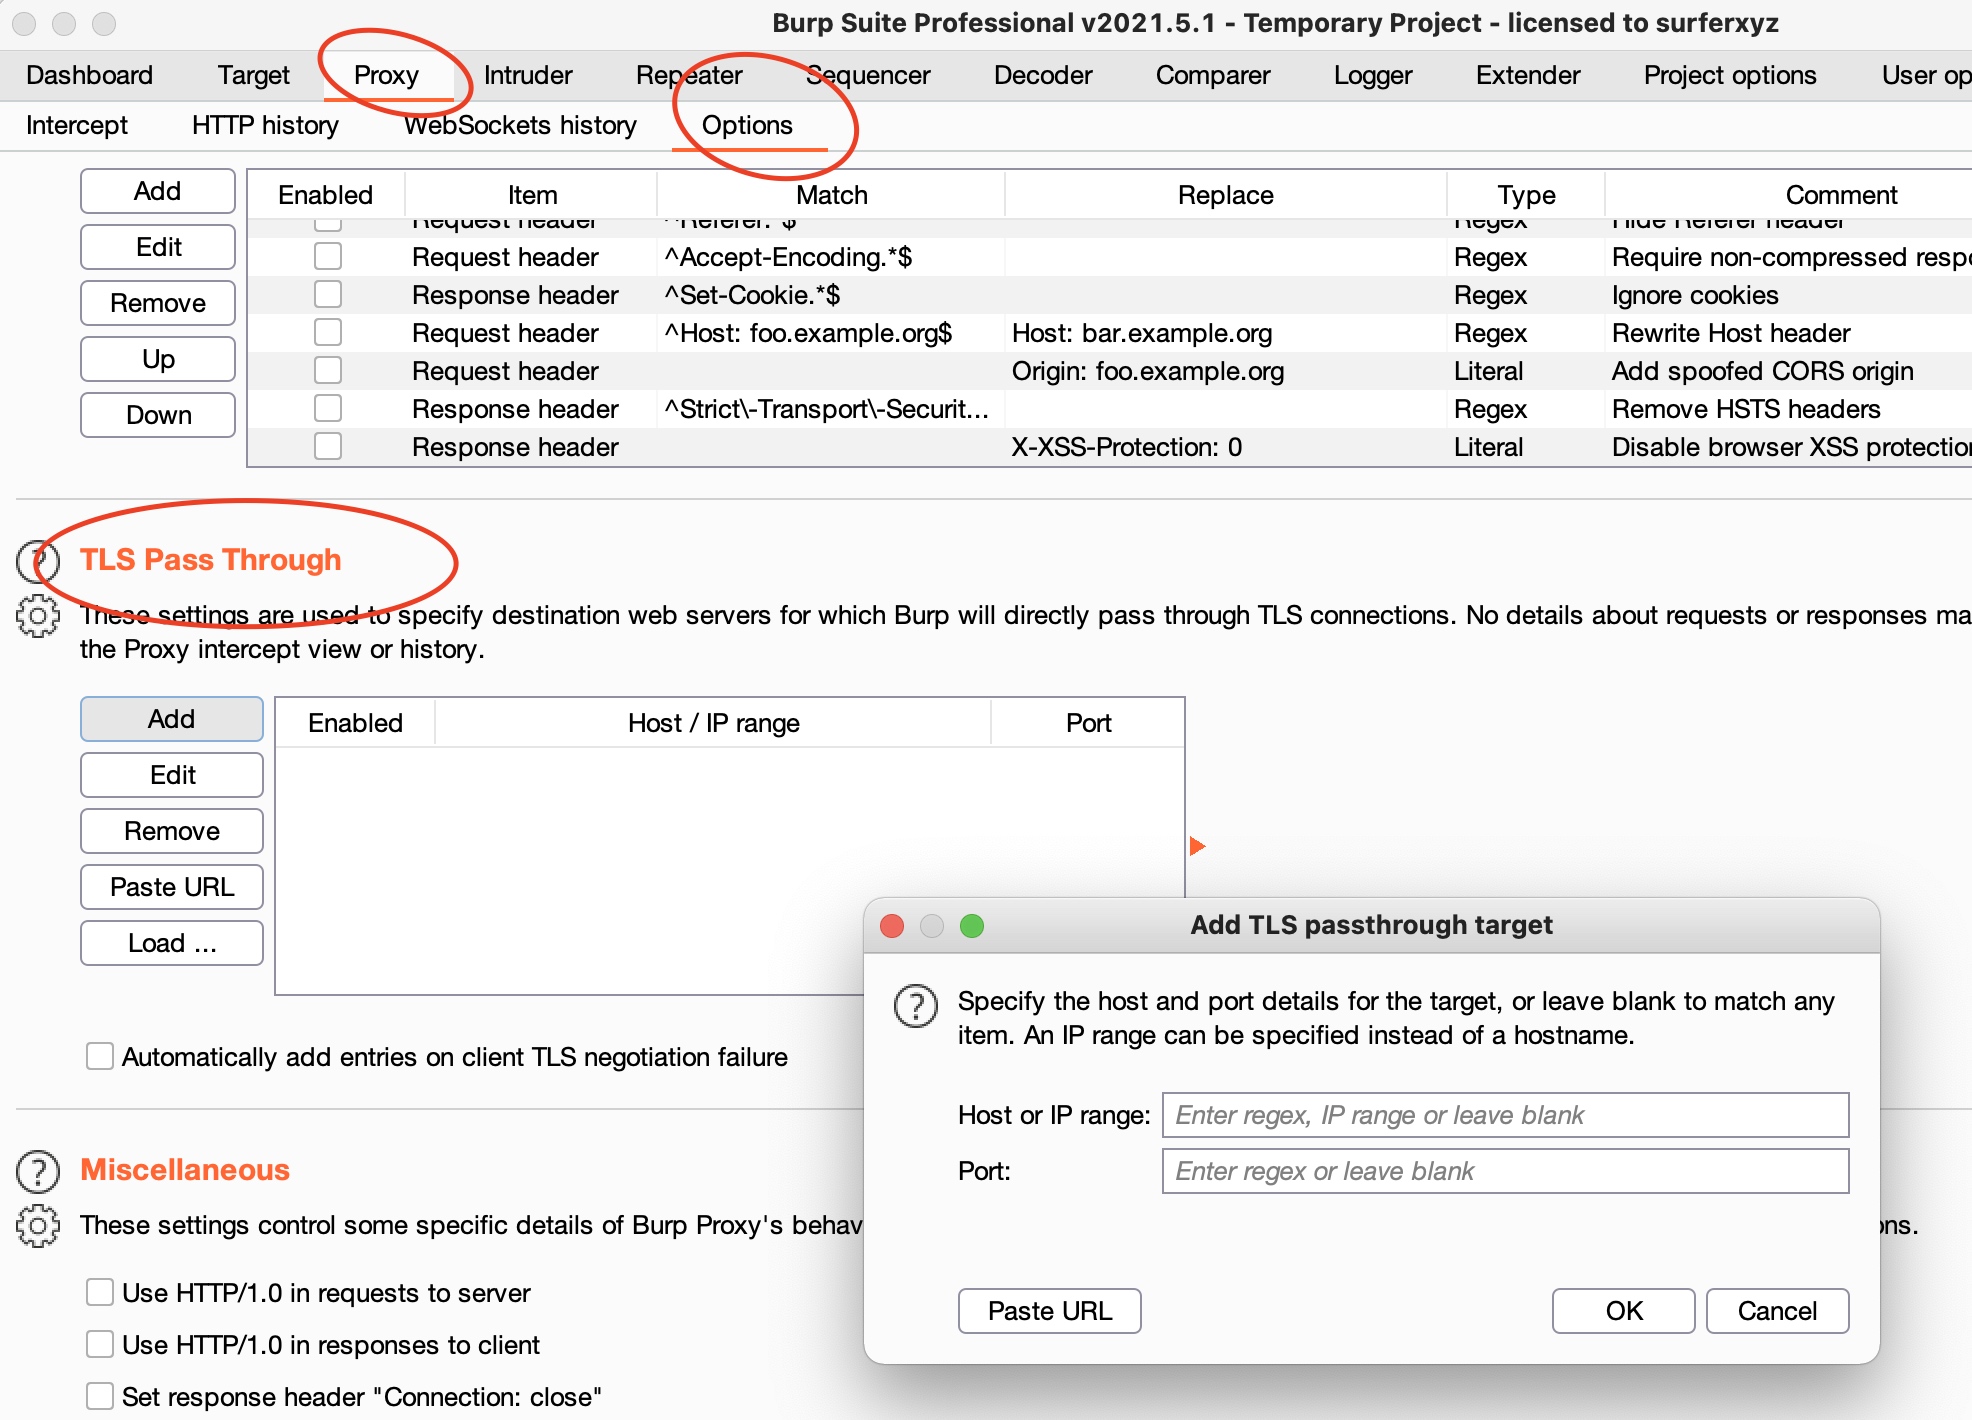Check Use HTTP/1.0 in requests to server

point(100,1293)
